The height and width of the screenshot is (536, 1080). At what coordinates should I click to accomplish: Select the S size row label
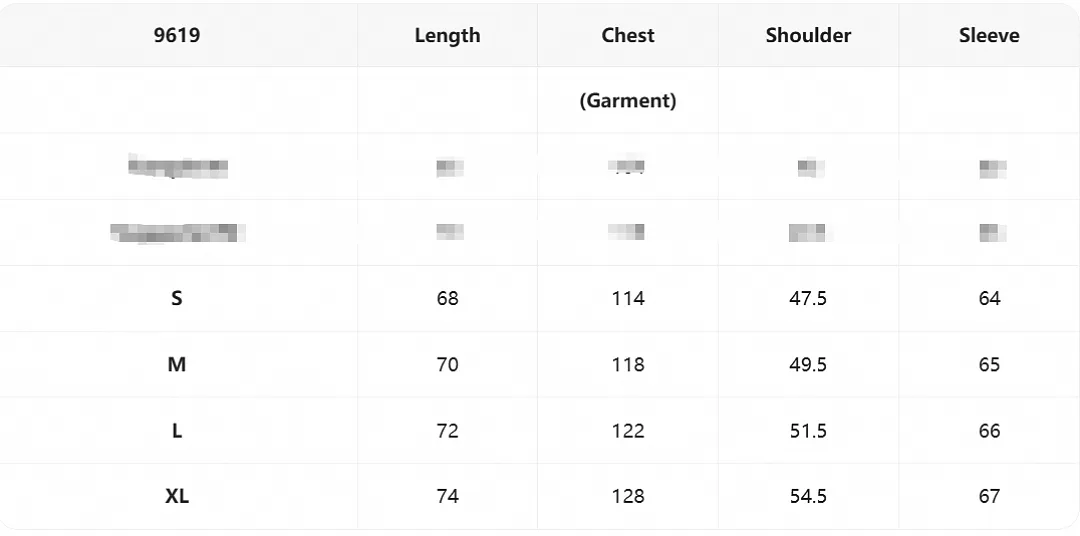tap(177, 298)
